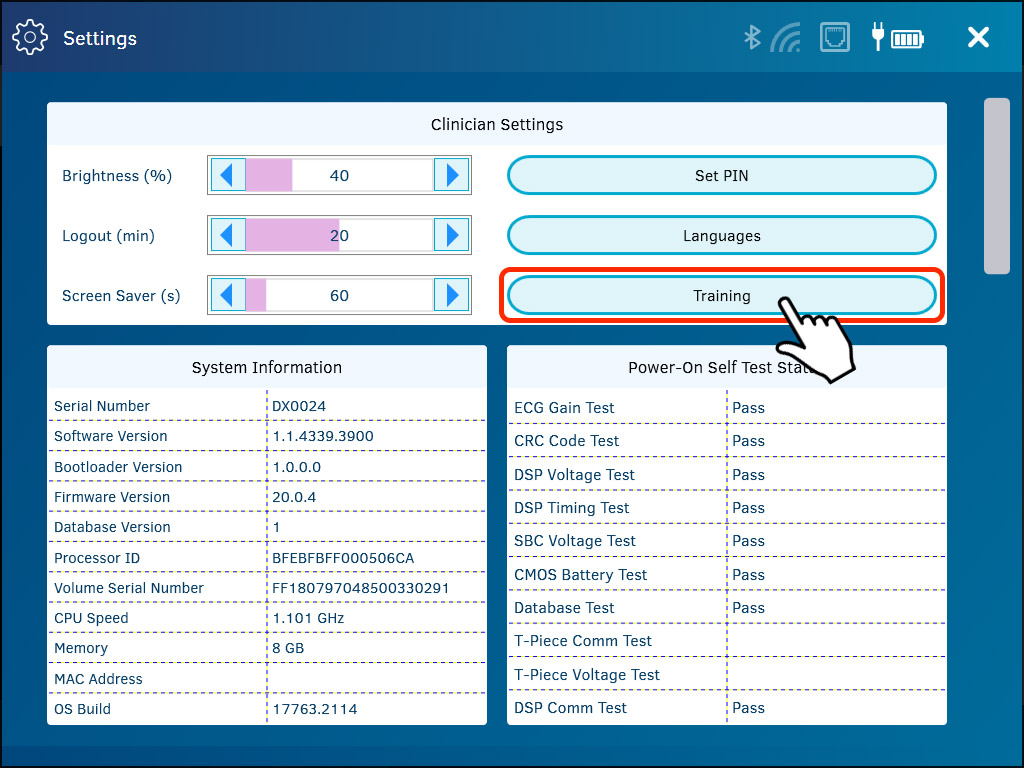
Task: Increase Brightness with the right arrow
Action: (452, 174)
